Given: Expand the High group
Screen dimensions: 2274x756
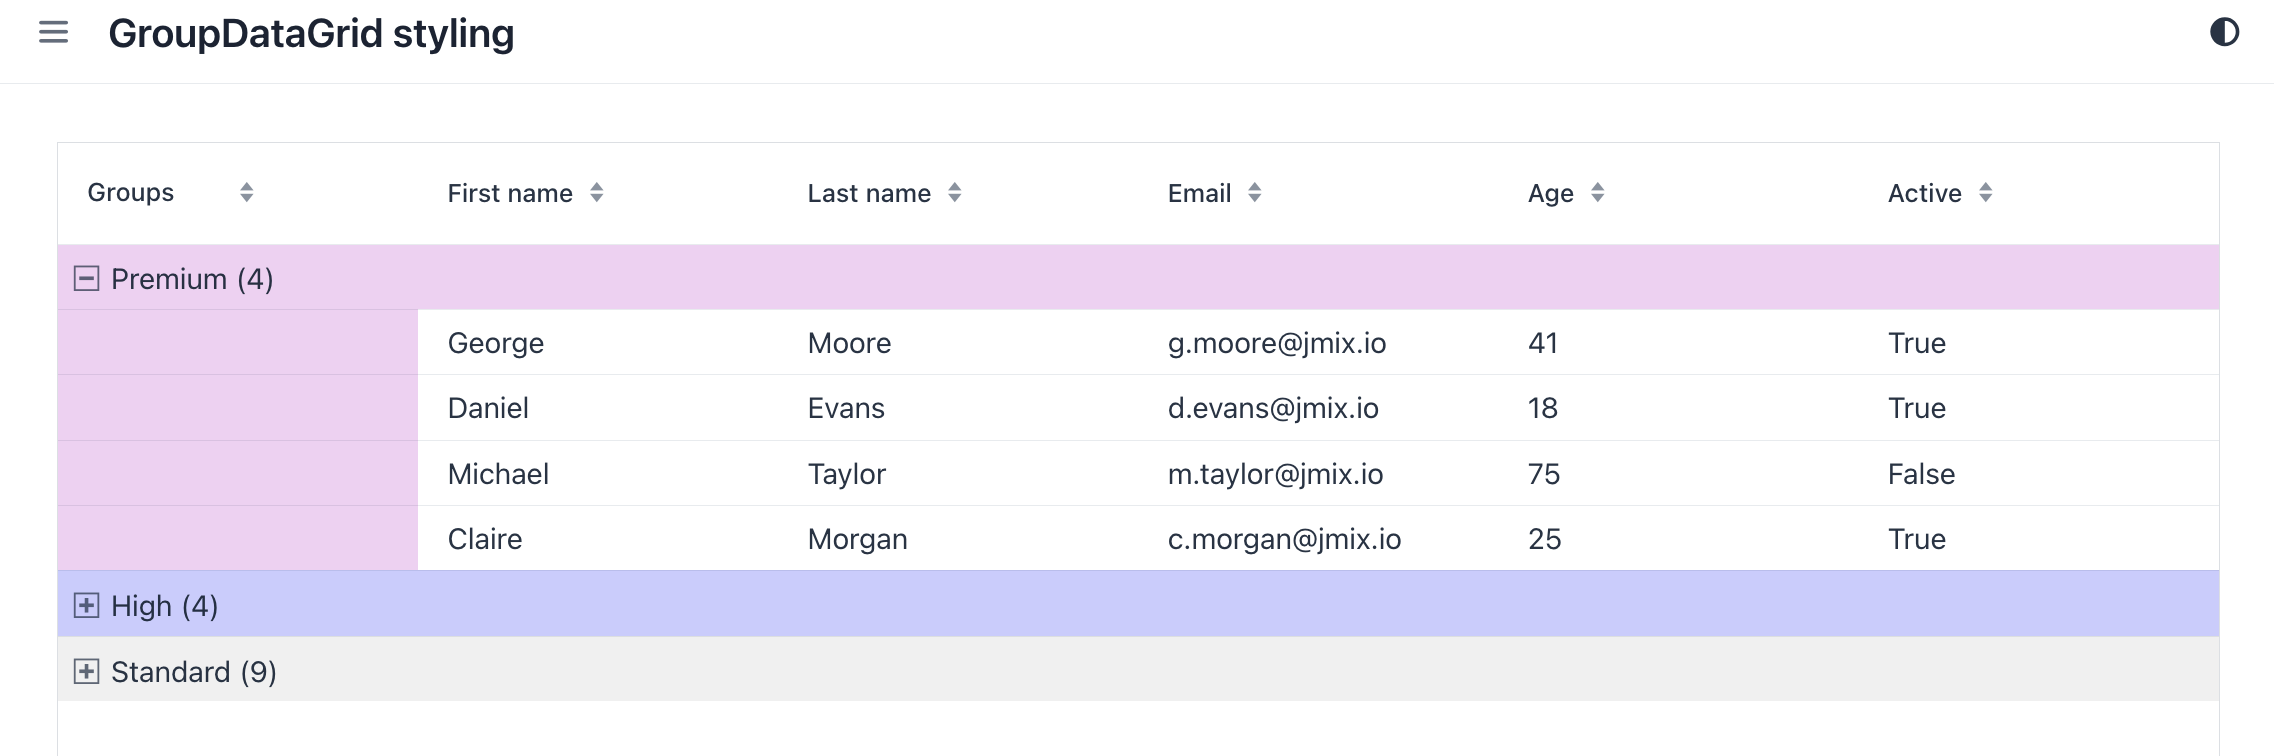Looking at the screenshot, I should pyautogui.click(x=87, y=606).
